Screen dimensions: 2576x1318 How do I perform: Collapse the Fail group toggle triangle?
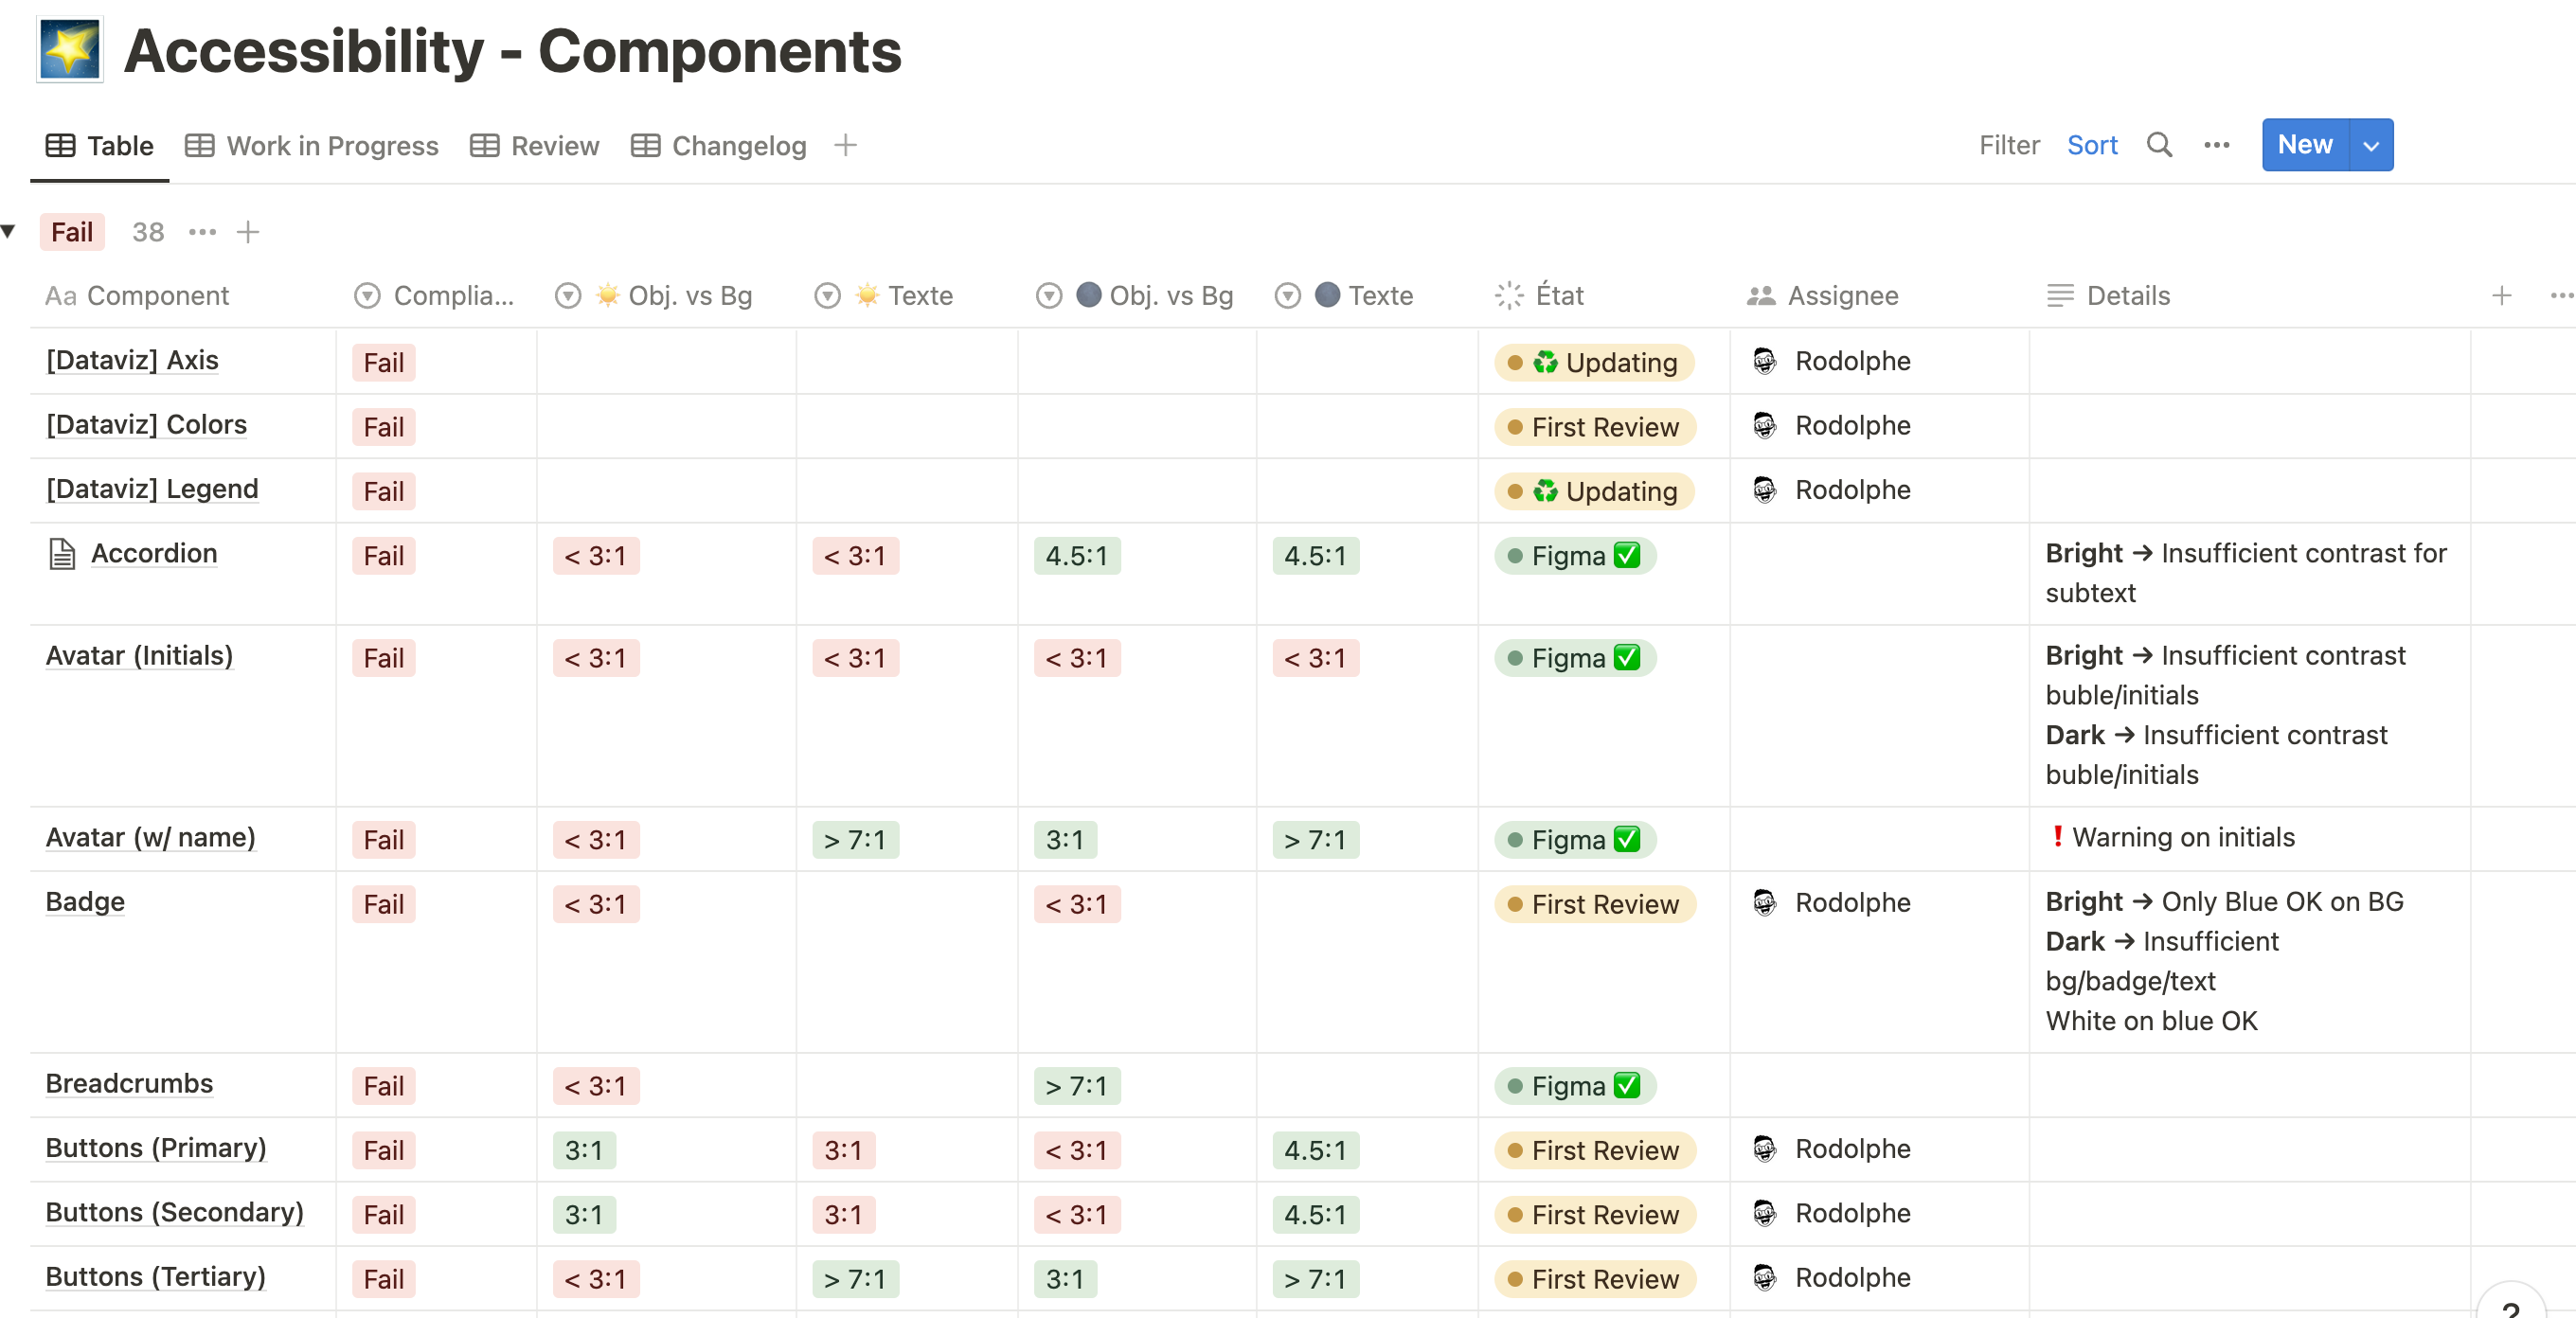click(x=9, y=231)
